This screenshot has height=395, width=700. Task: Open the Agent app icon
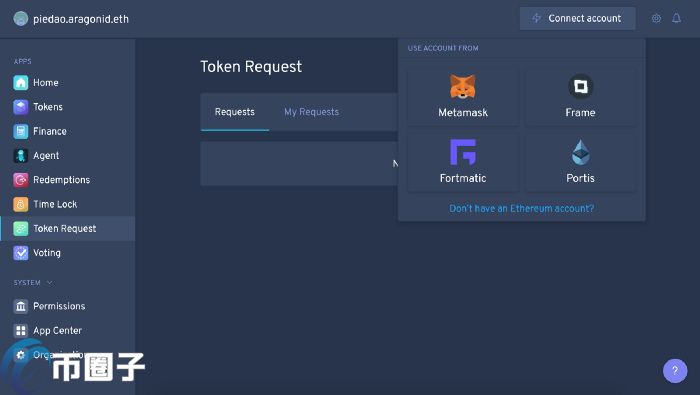tap(21, 155)
